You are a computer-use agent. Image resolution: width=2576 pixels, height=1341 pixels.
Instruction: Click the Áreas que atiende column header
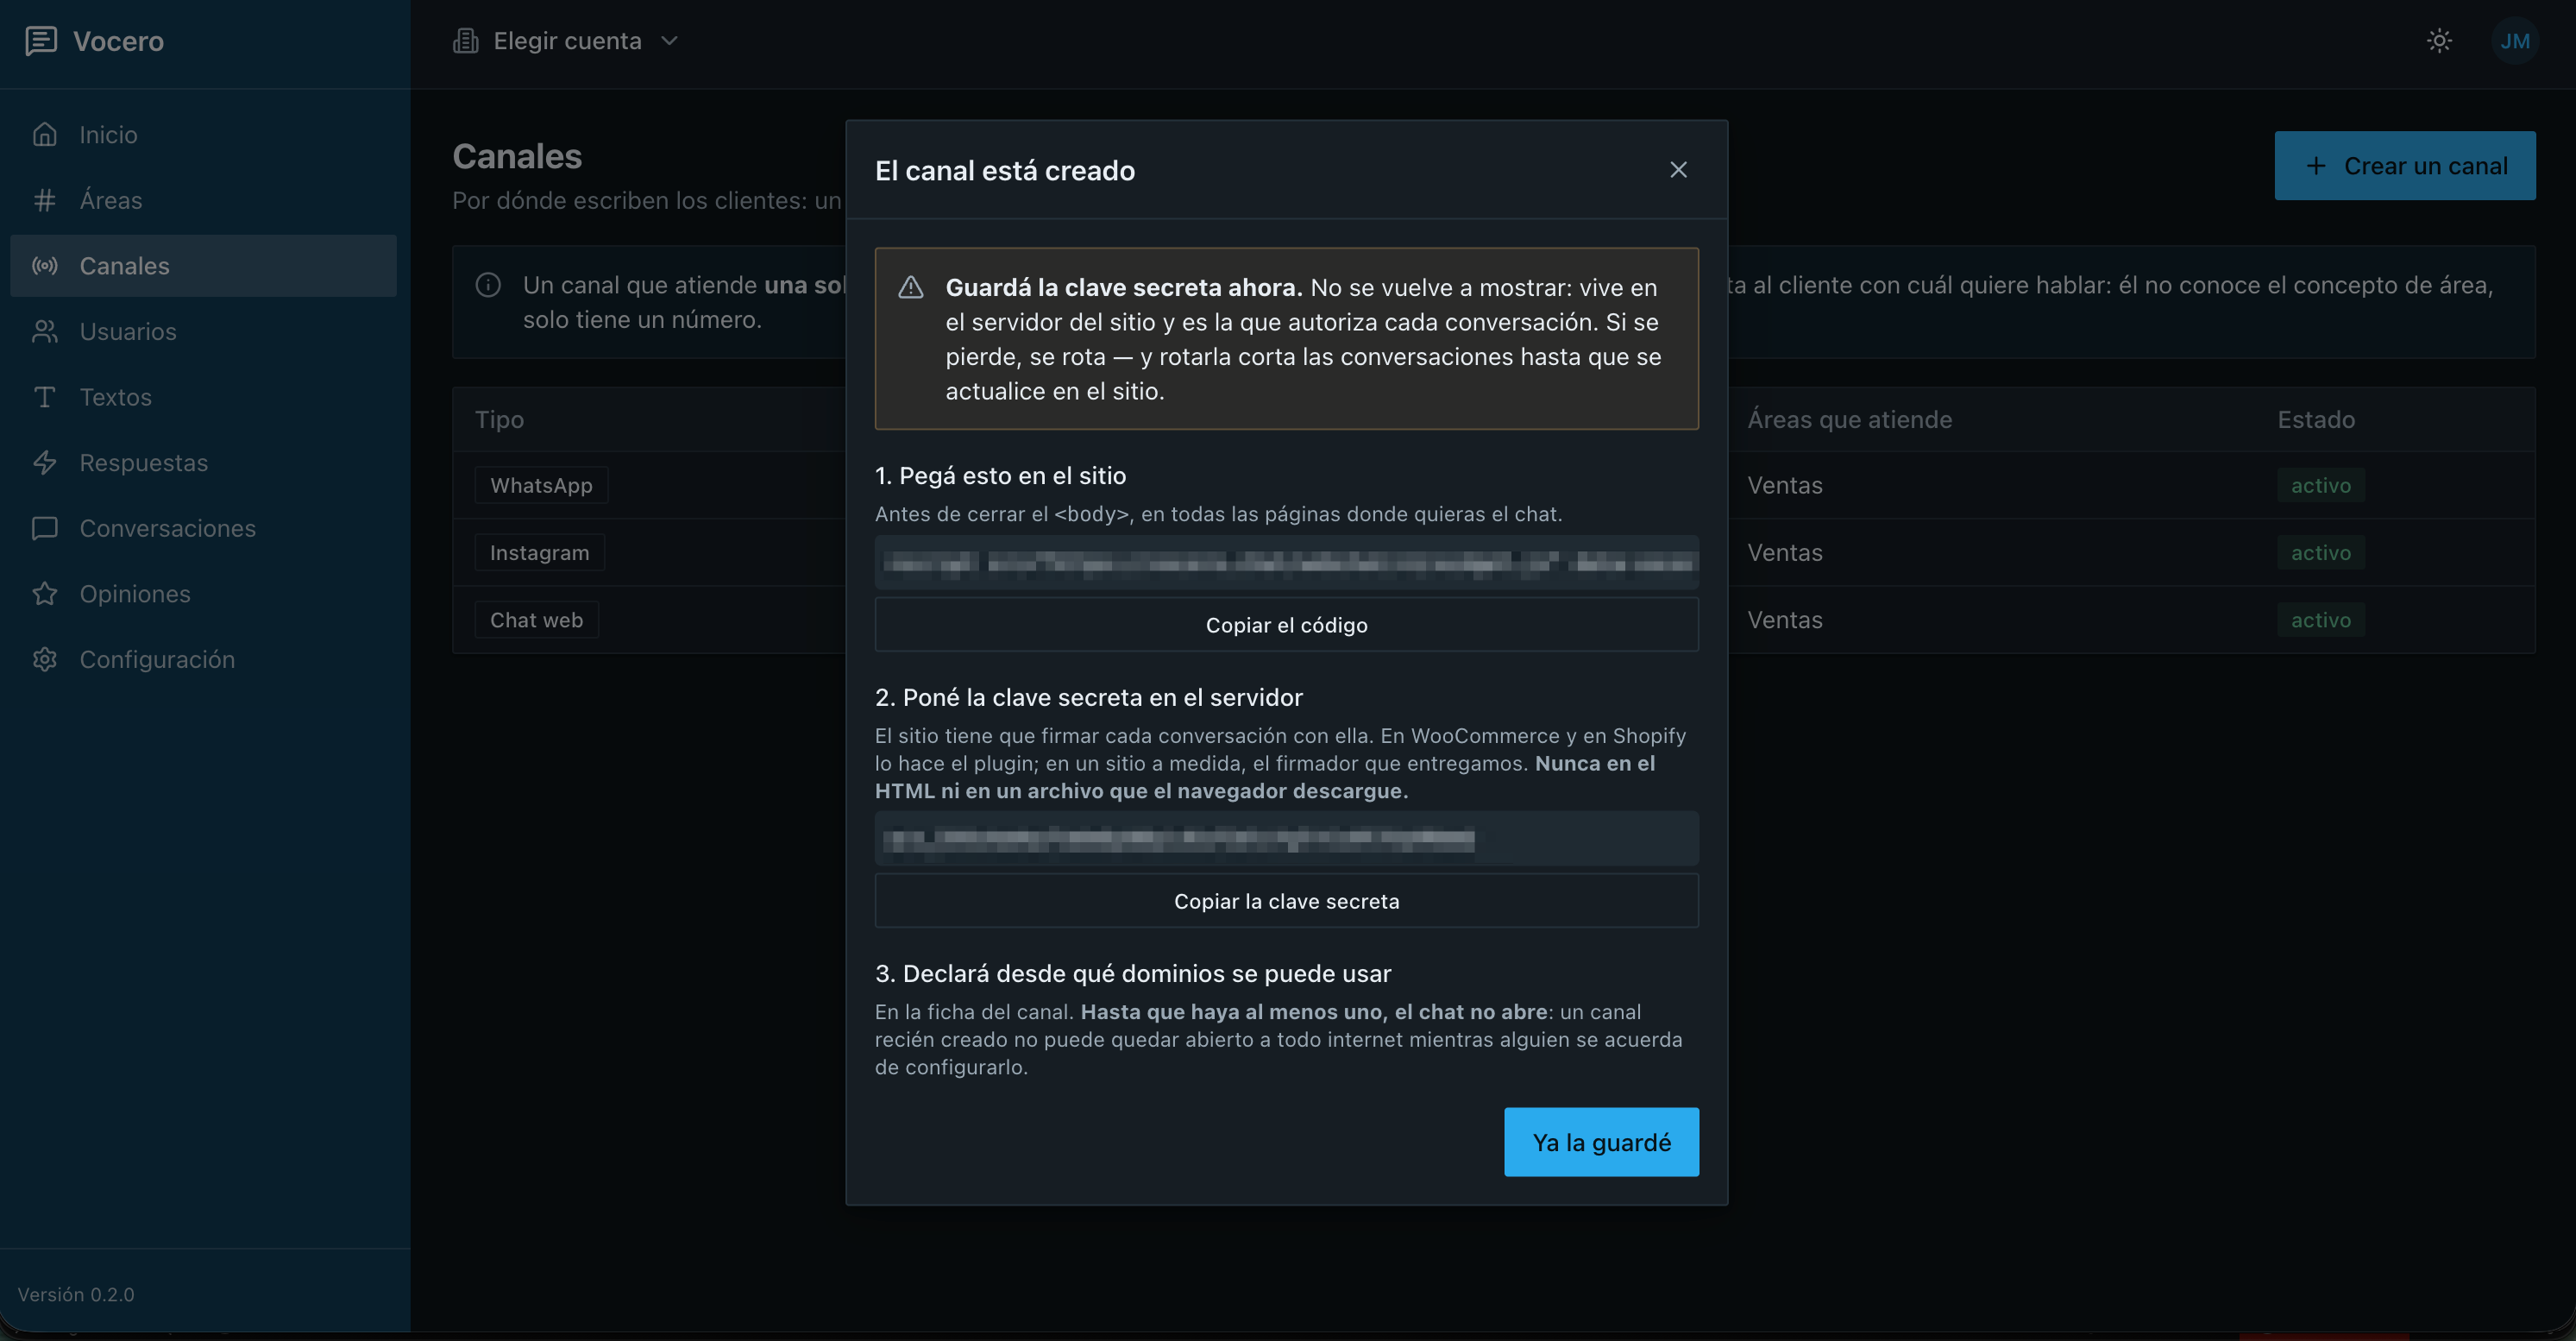pyautogui.click(x=1849, y=419)
